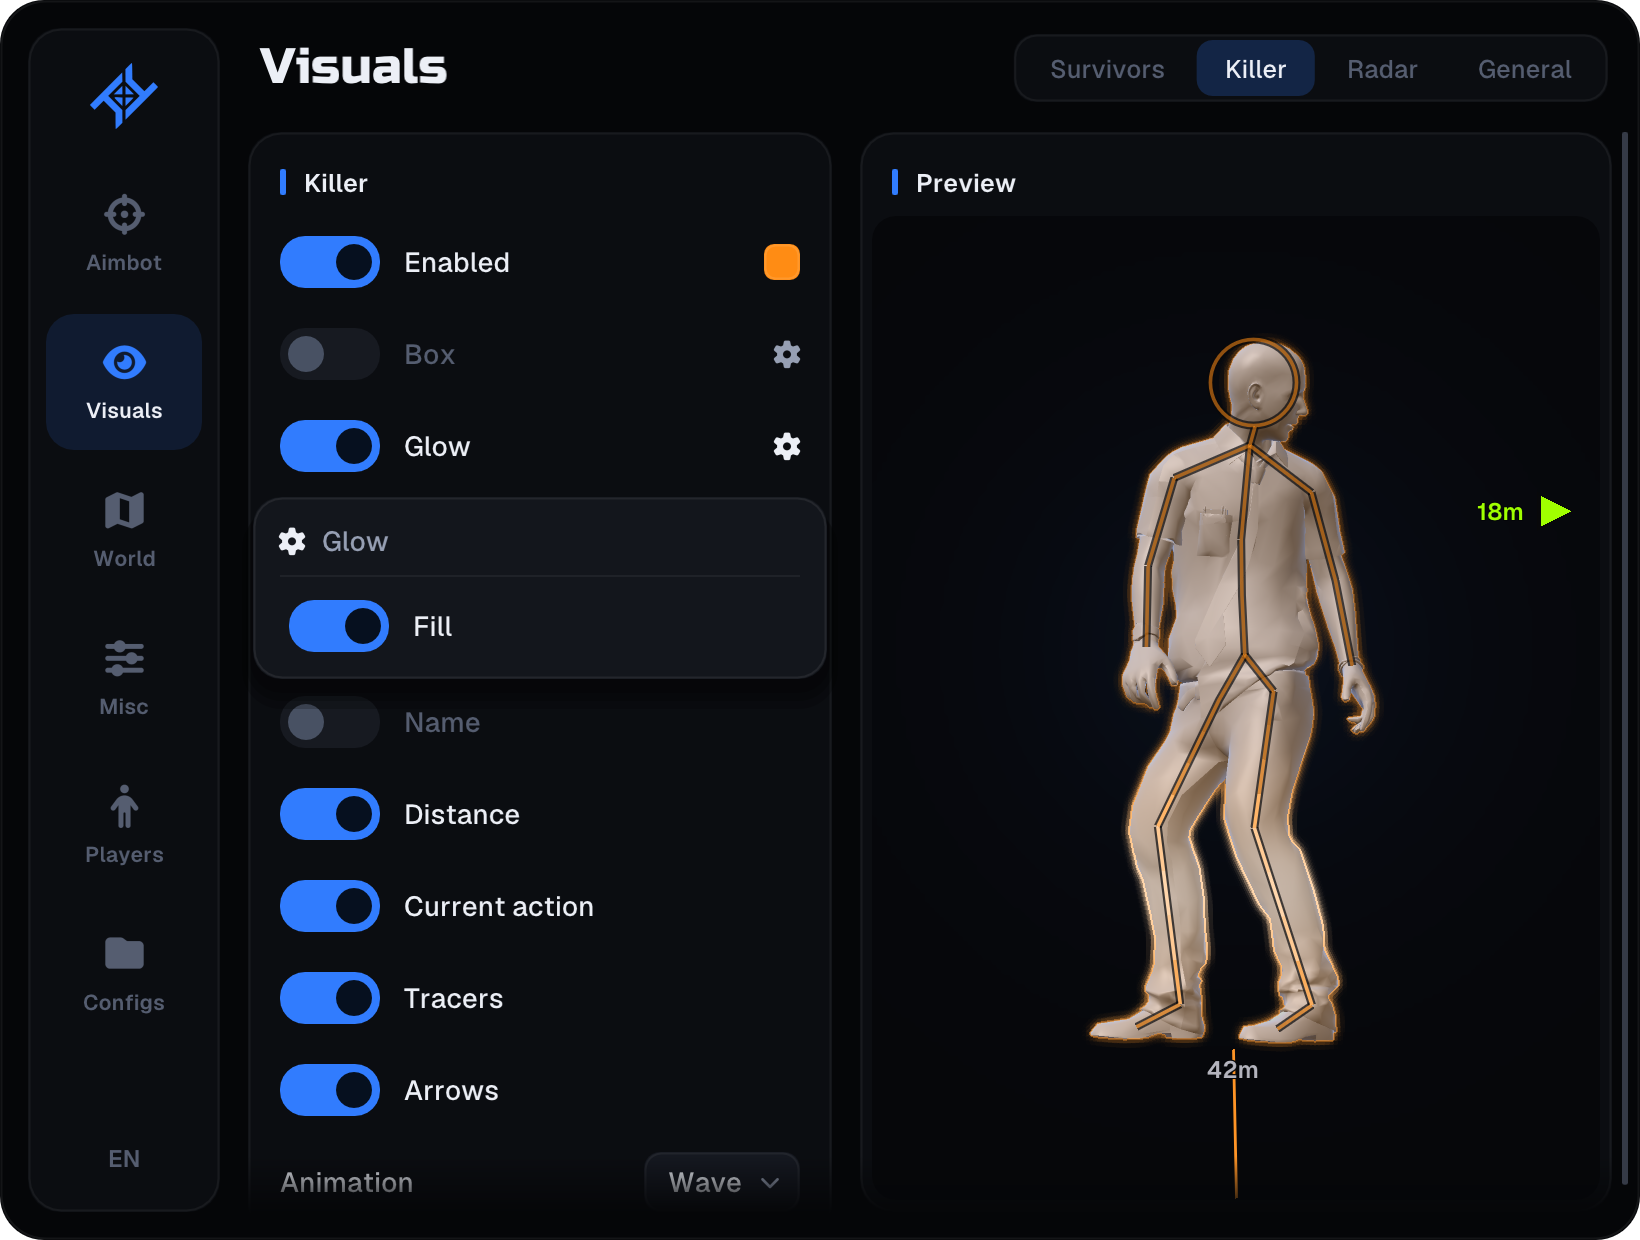Viewport: 1640px width, 1240px height.
Task: Open Box settings gear
Action: click(x=787, y=354)
